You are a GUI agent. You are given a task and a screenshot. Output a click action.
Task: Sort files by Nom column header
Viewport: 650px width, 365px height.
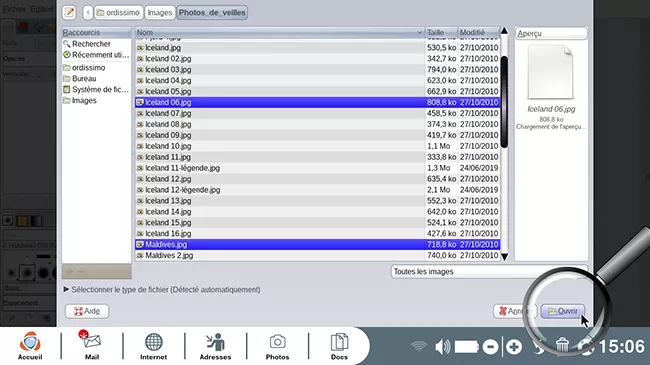(279, 32)
